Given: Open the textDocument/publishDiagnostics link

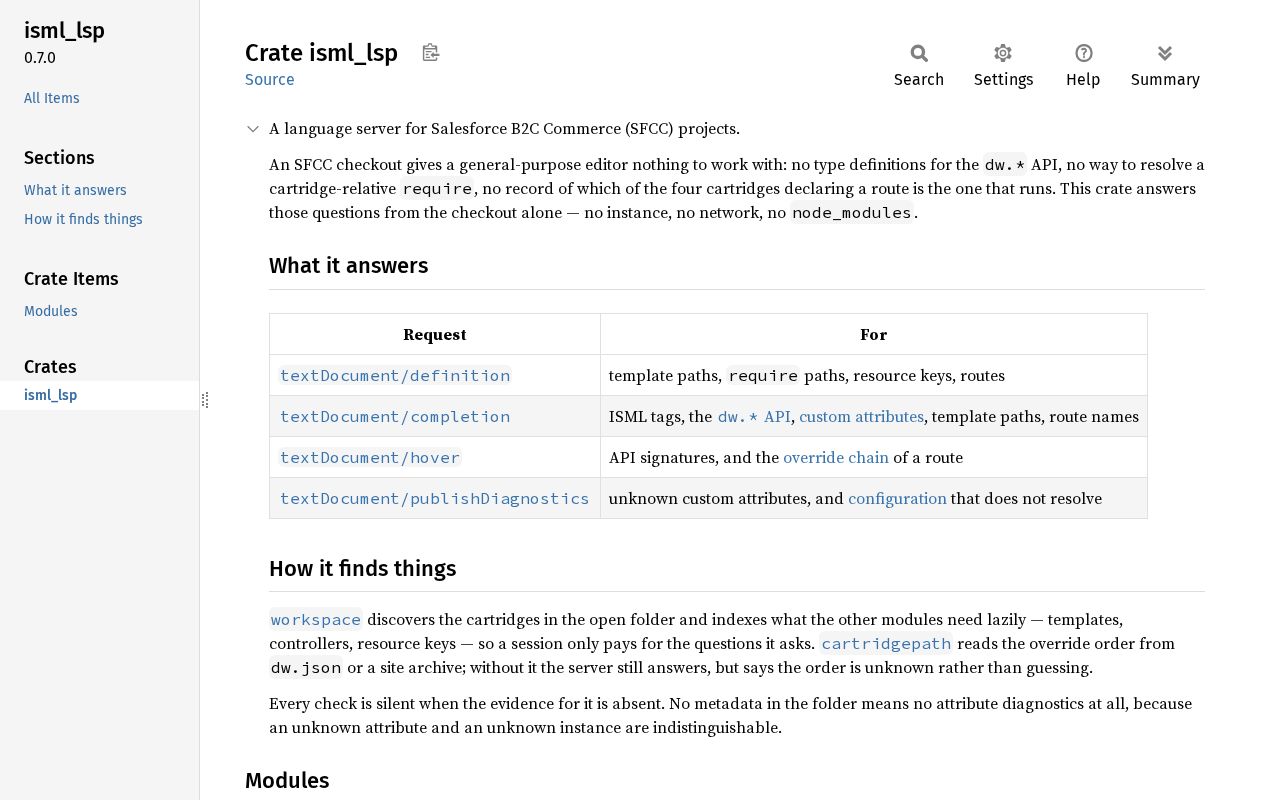Looking at the screenshot, I should tap(435, 498).
